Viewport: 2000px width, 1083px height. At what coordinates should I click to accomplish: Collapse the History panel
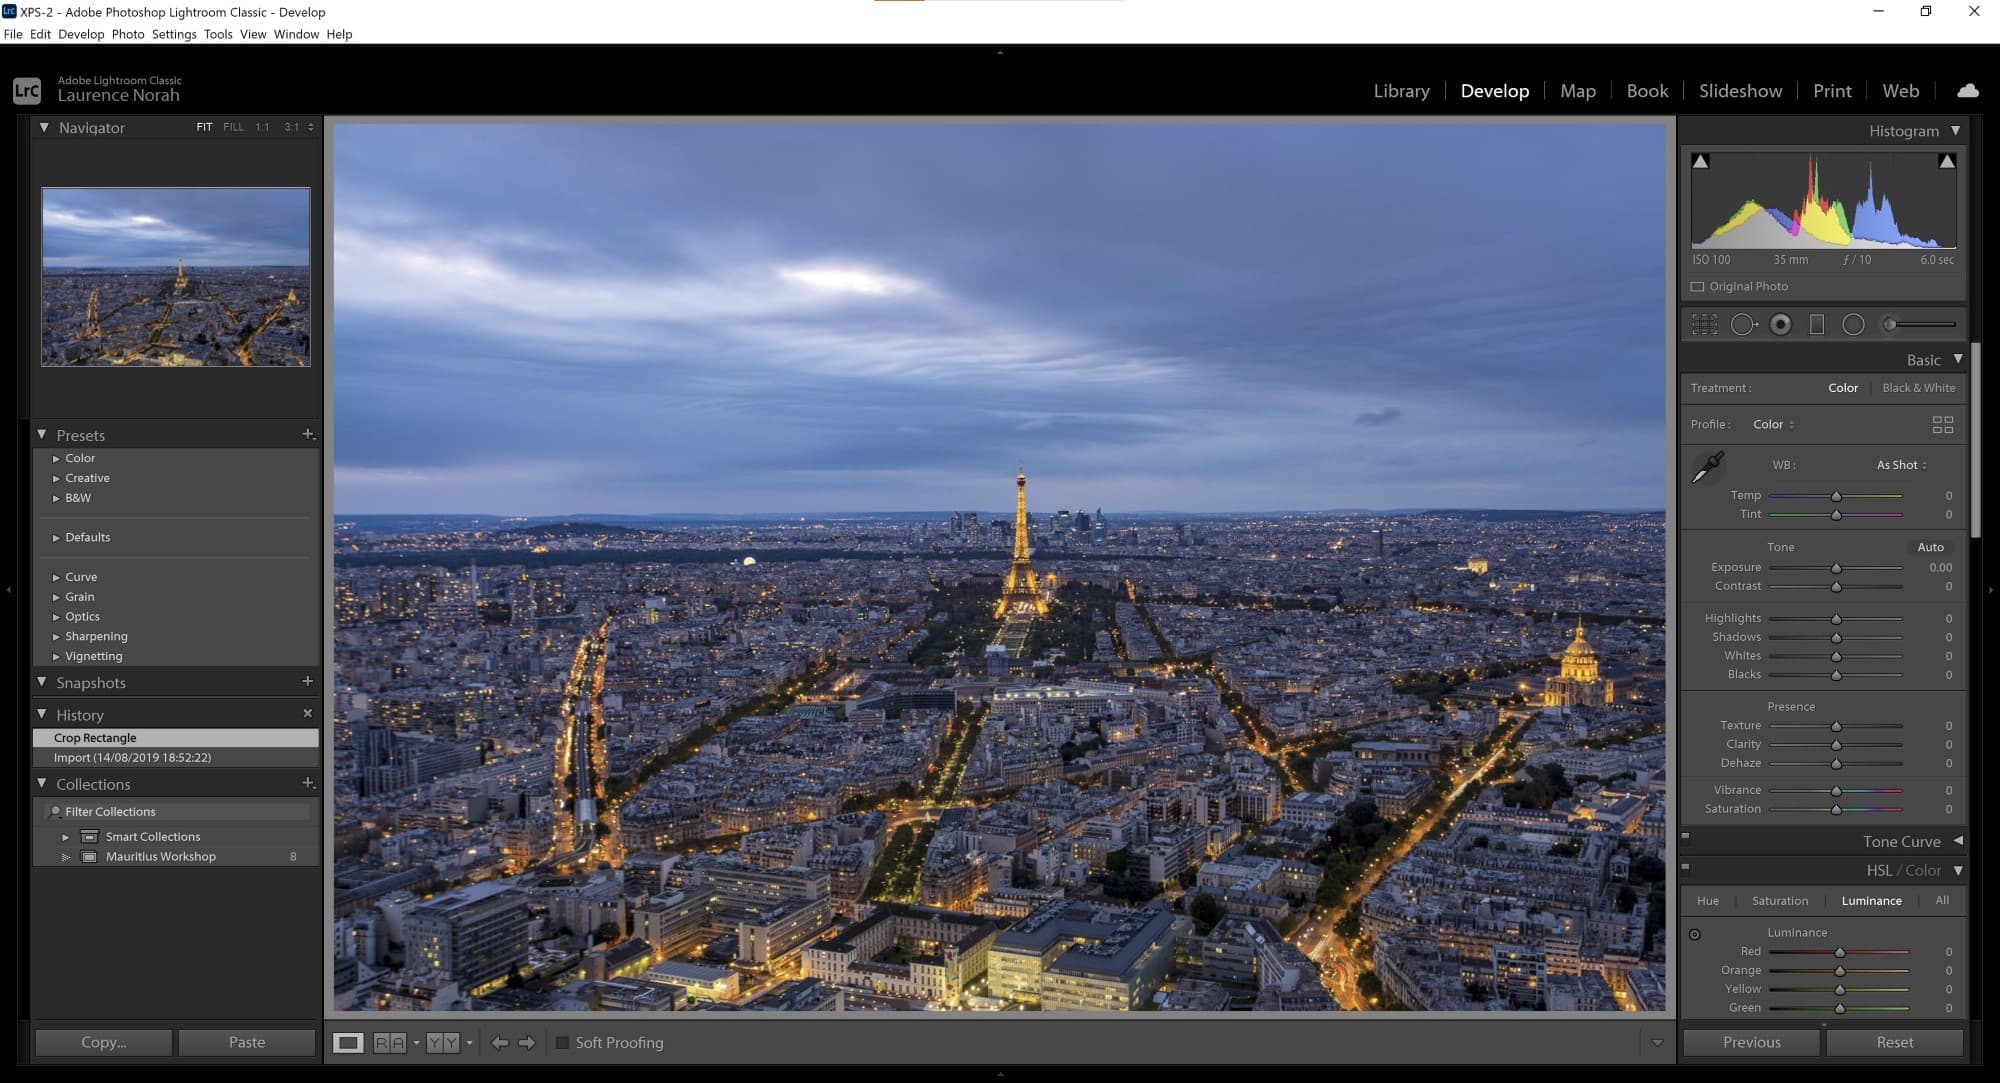[43, 714]
